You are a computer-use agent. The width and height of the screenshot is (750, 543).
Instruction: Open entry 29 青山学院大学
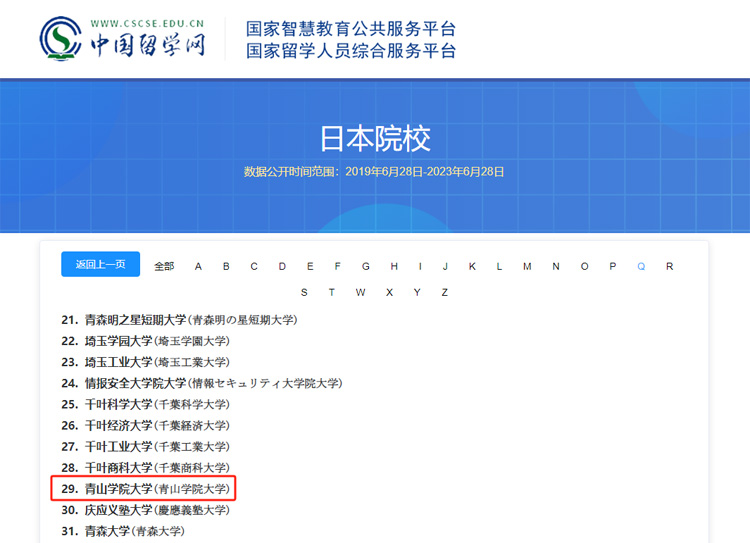pyautogui.click(x=145, y=488)
